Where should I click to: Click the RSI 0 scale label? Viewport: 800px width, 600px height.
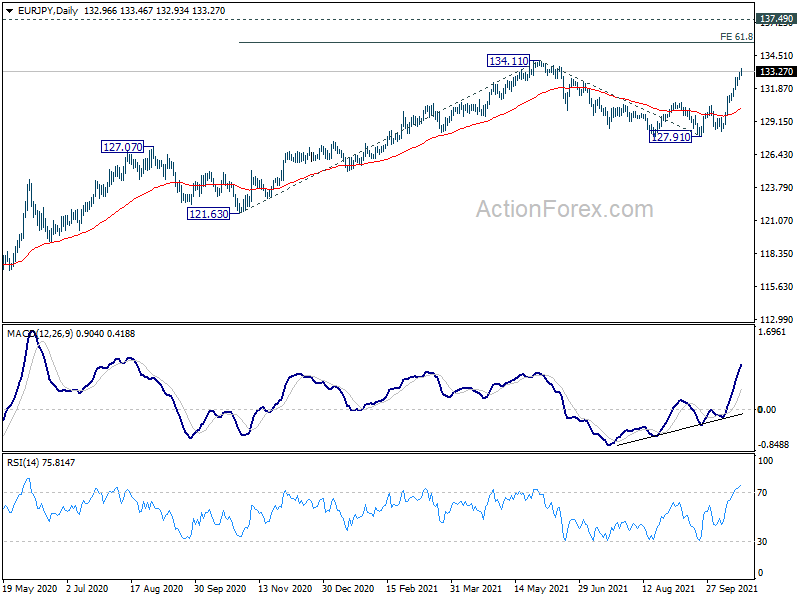pyautogui.click(x=760, y=572)
